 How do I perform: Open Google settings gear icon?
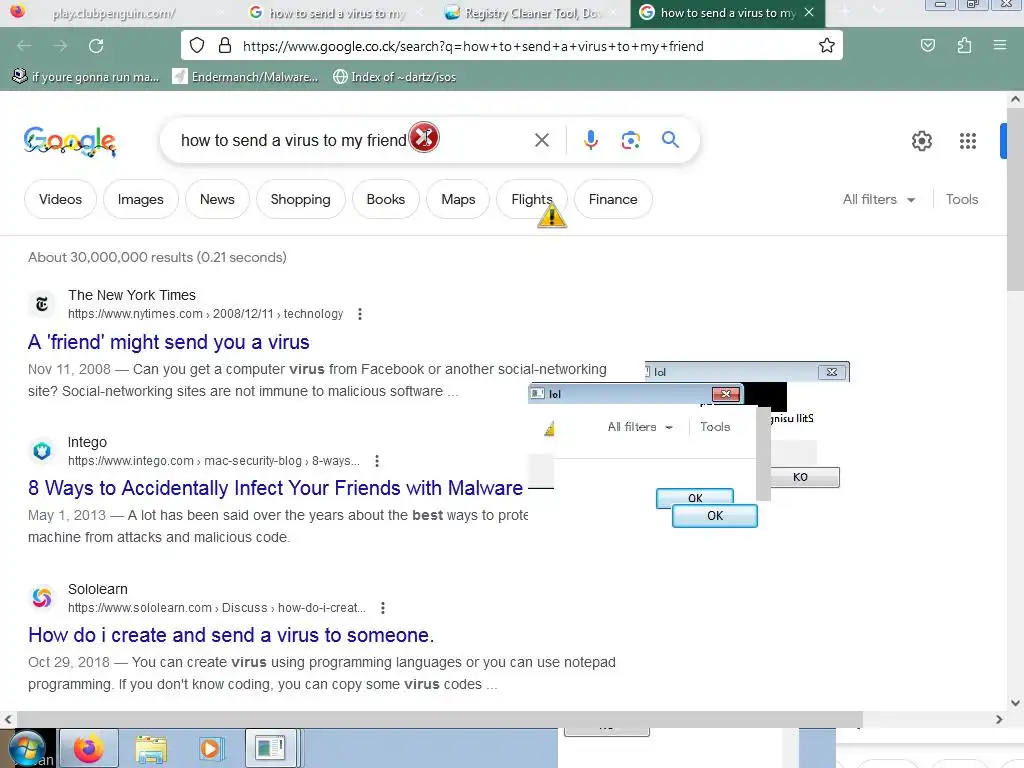pos(921,140)
